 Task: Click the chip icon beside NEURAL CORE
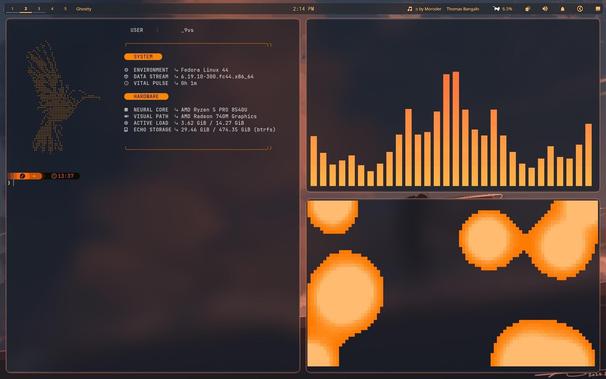pos(126,110)
